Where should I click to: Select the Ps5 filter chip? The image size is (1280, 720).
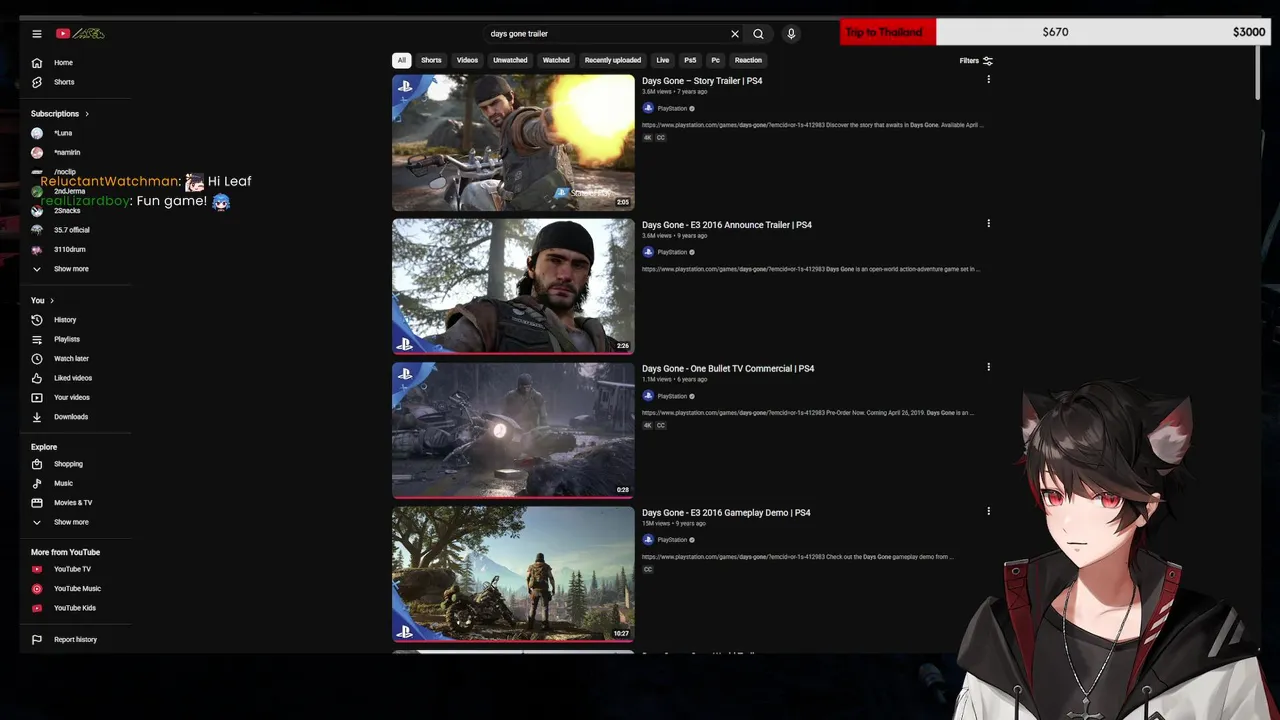(690, 60)
